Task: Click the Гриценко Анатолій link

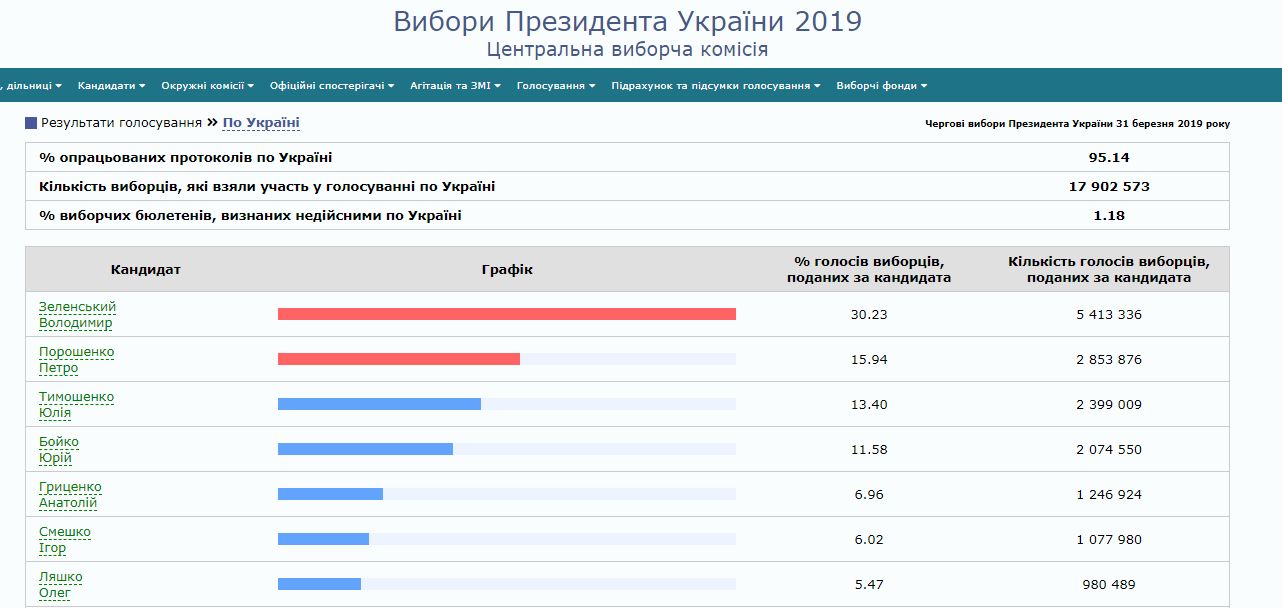Action: (69, 495)
